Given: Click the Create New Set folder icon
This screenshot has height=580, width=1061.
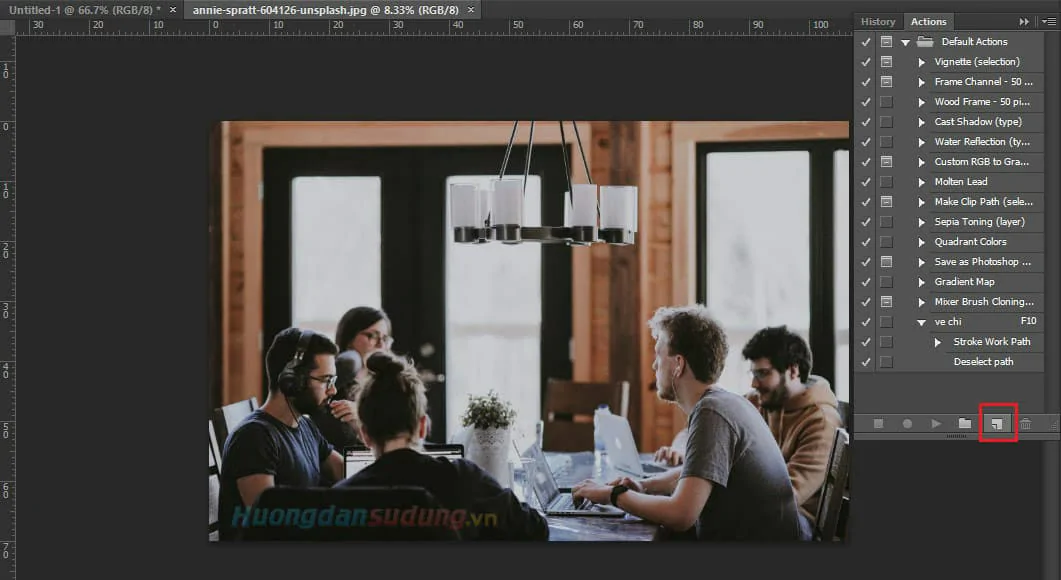Looking at the screenshot, I should (x=966, y=423).
